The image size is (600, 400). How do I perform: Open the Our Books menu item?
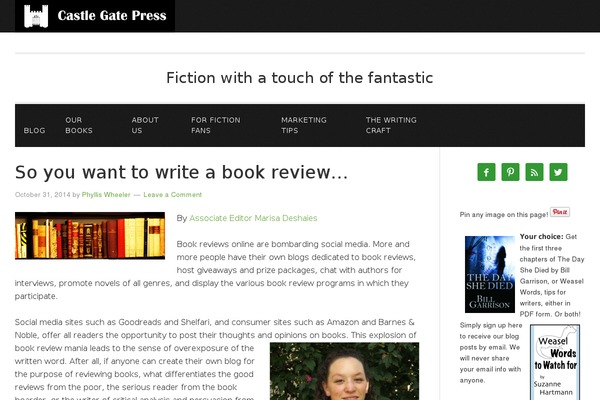point(79,125)
